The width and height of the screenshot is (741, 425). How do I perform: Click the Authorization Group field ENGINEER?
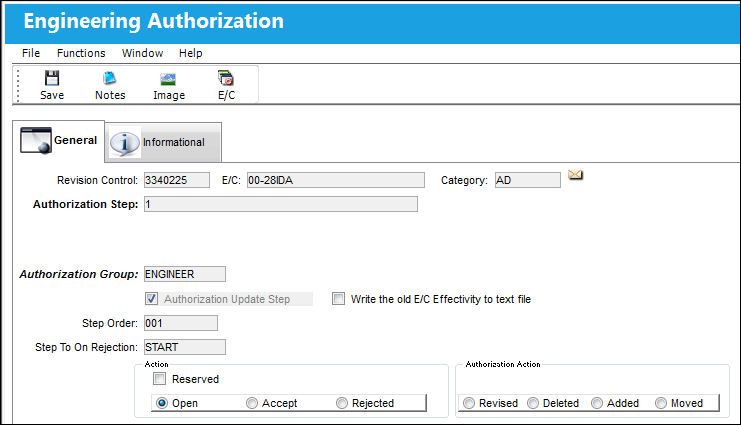(185, 274)
